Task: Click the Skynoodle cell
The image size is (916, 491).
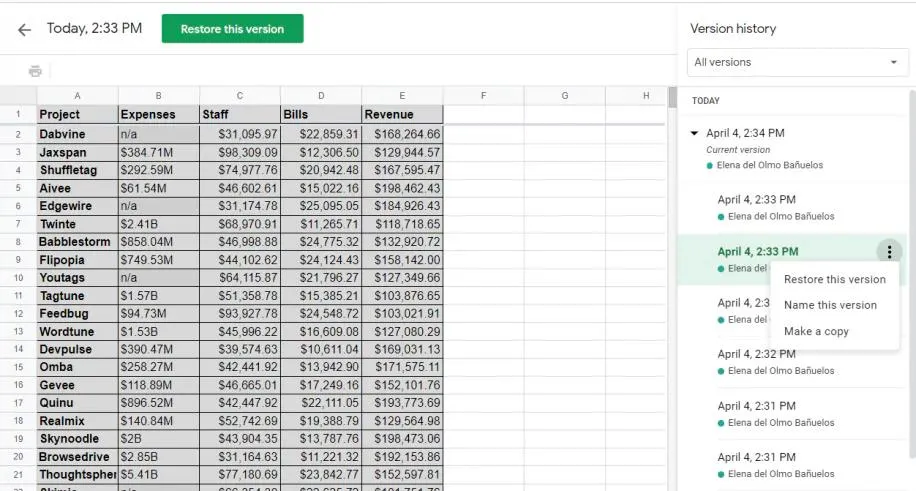Action: click(x=77, y=439)
